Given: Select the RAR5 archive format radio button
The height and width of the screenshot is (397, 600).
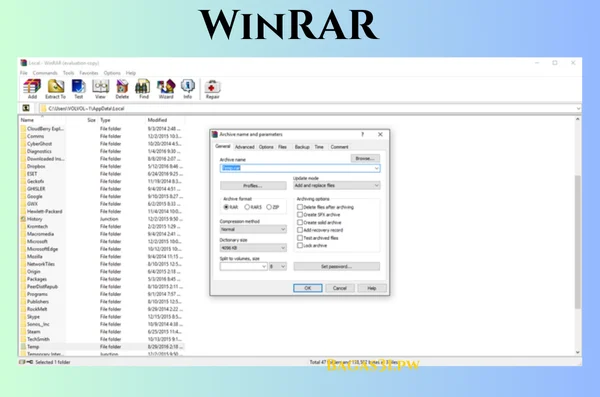Looking at the screenshot, I should (247, 207).
